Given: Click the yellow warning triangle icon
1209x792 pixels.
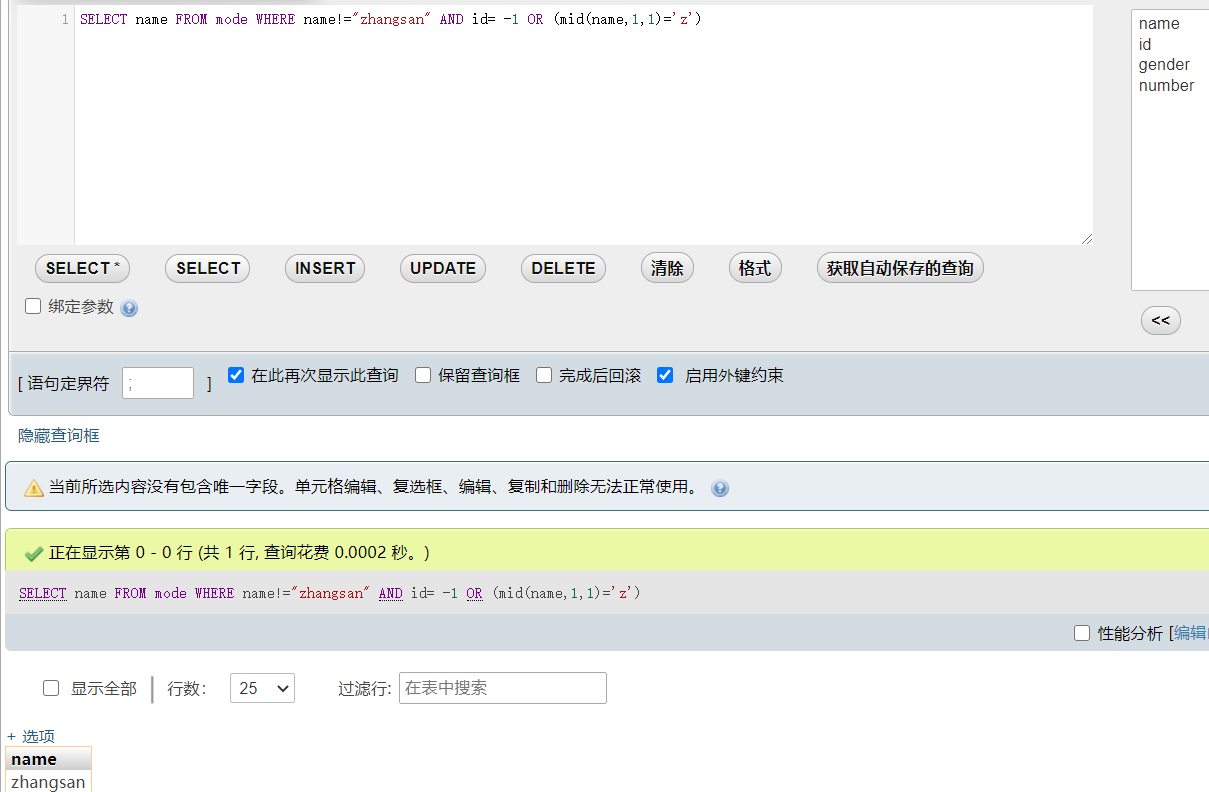Looking at the screenshot, I should pos(34,488).
